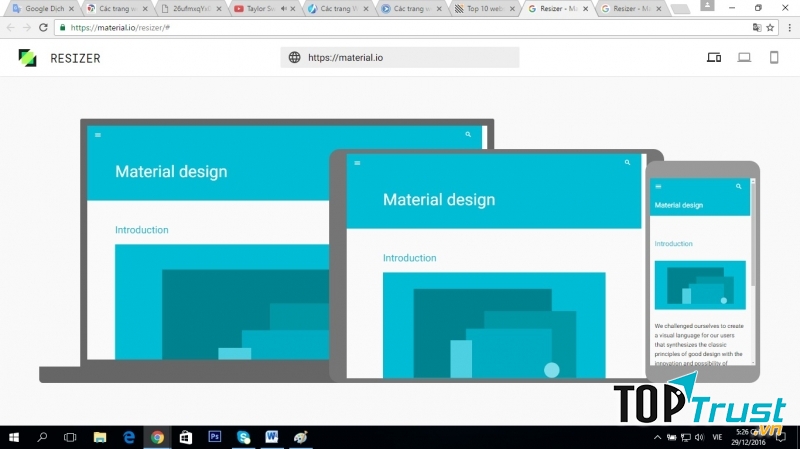Switch to the last Resizer tab
Image resolution: width=800 pixels, height=449 pixels.
(x=631, y=9)
